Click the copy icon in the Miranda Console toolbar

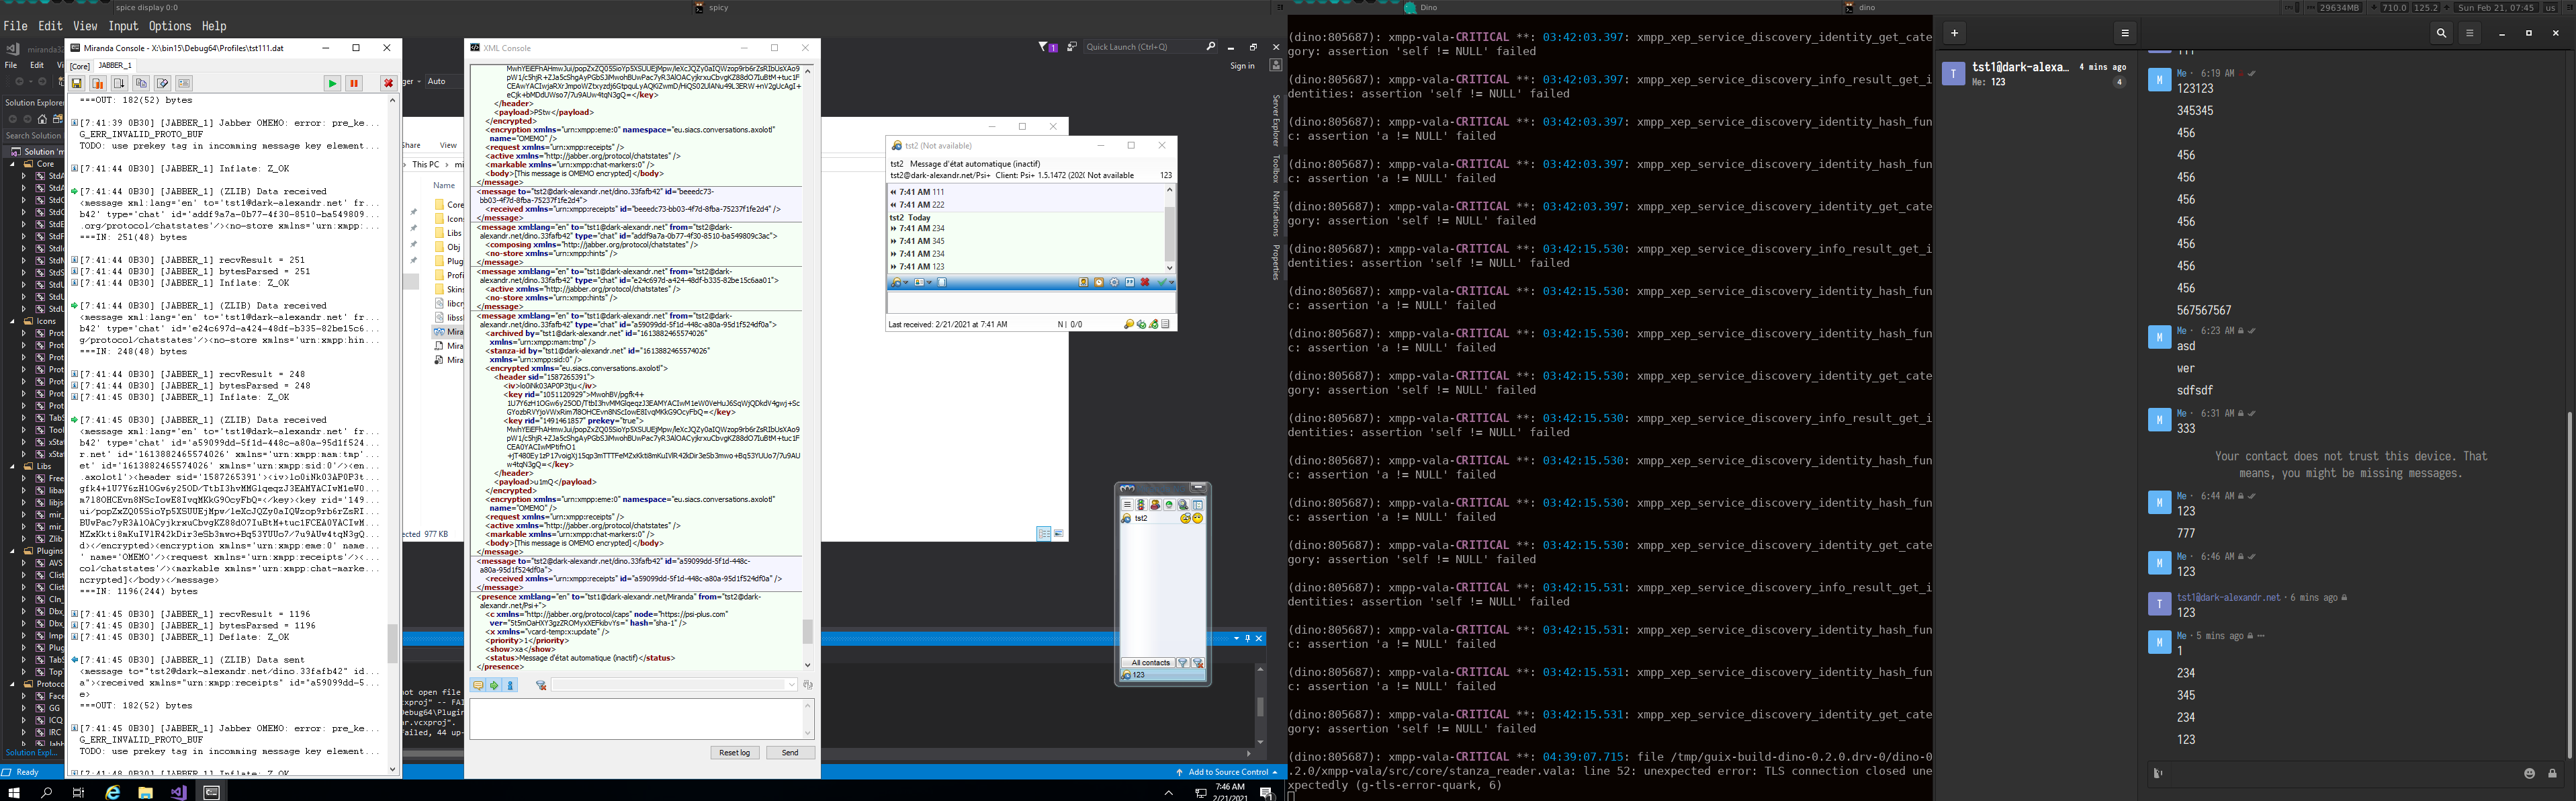(141, 83)
